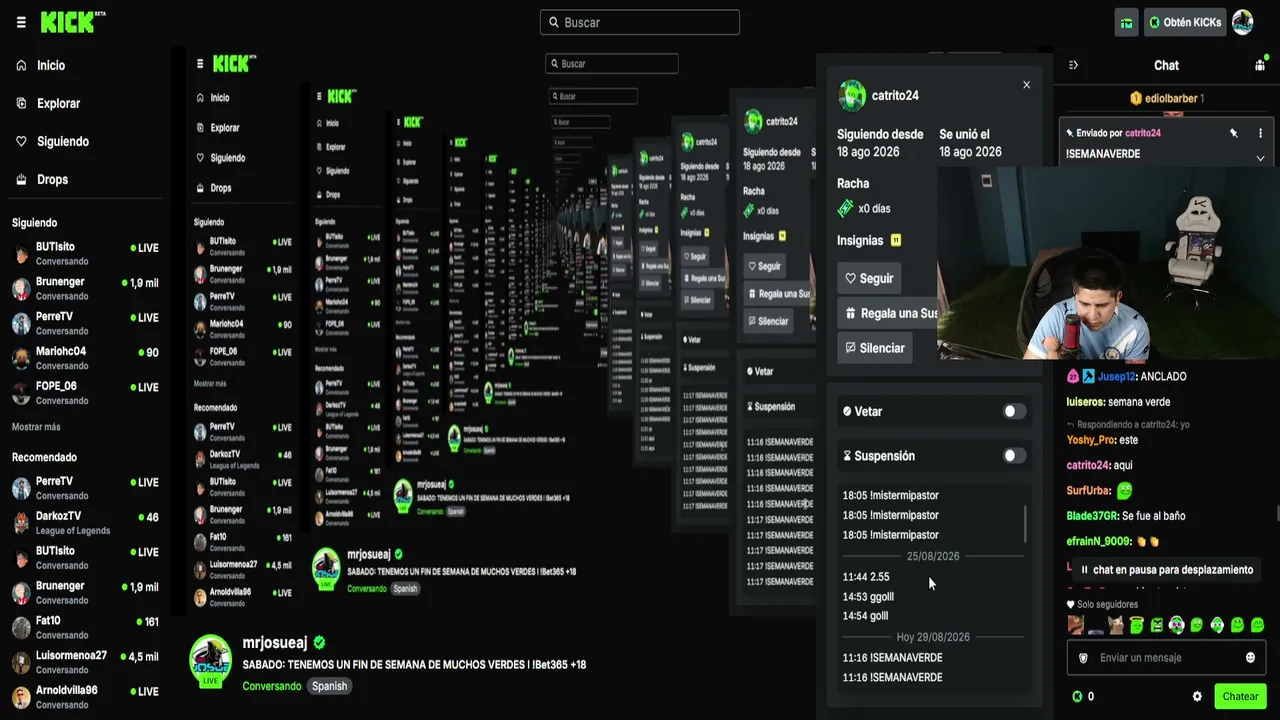
Task: Open the green rewards chest icon in the header
Action: pos(1126,22)
